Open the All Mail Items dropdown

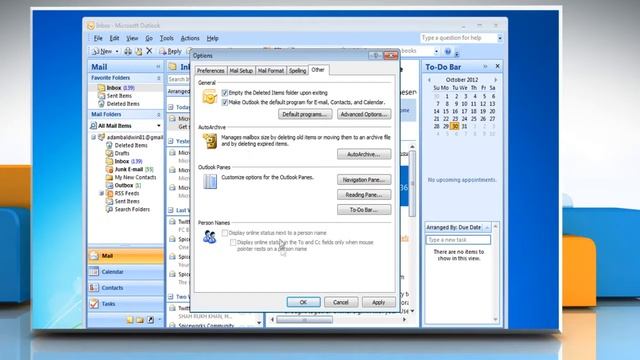click(159, 126)
